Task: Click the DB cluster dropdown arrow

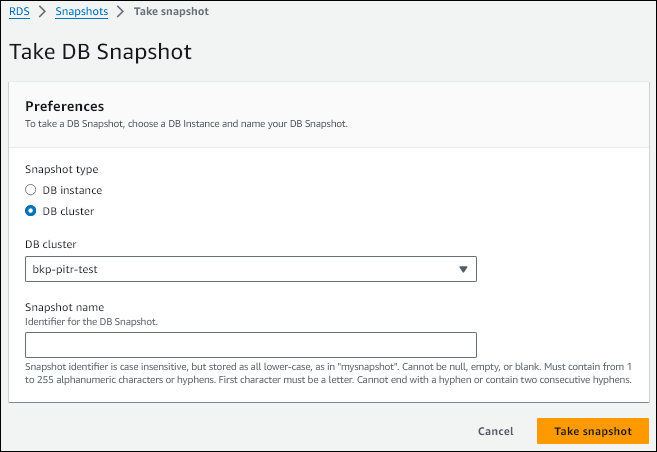Action: coord(463,269)
